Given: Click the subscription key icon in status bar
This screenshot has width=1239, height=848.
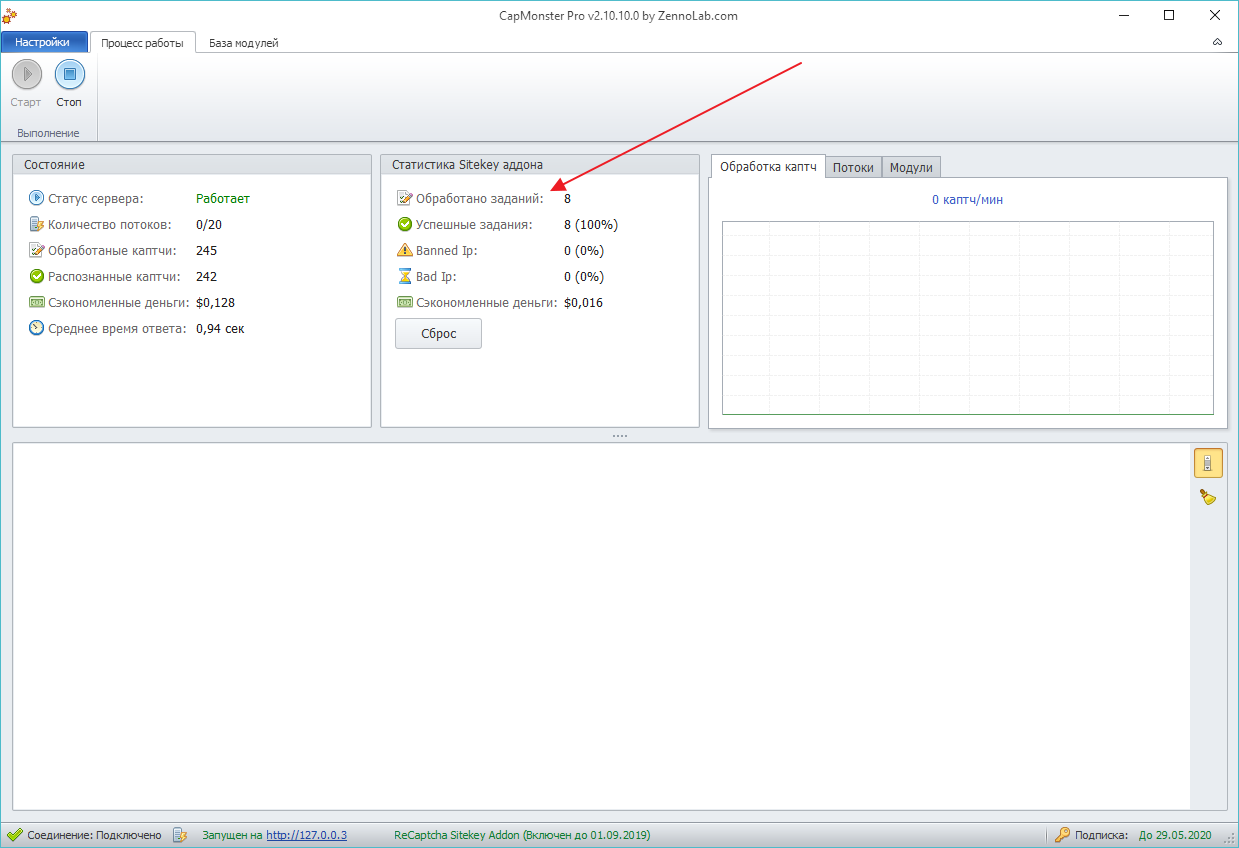Looking at the screenshot, I should [1062, 834].
